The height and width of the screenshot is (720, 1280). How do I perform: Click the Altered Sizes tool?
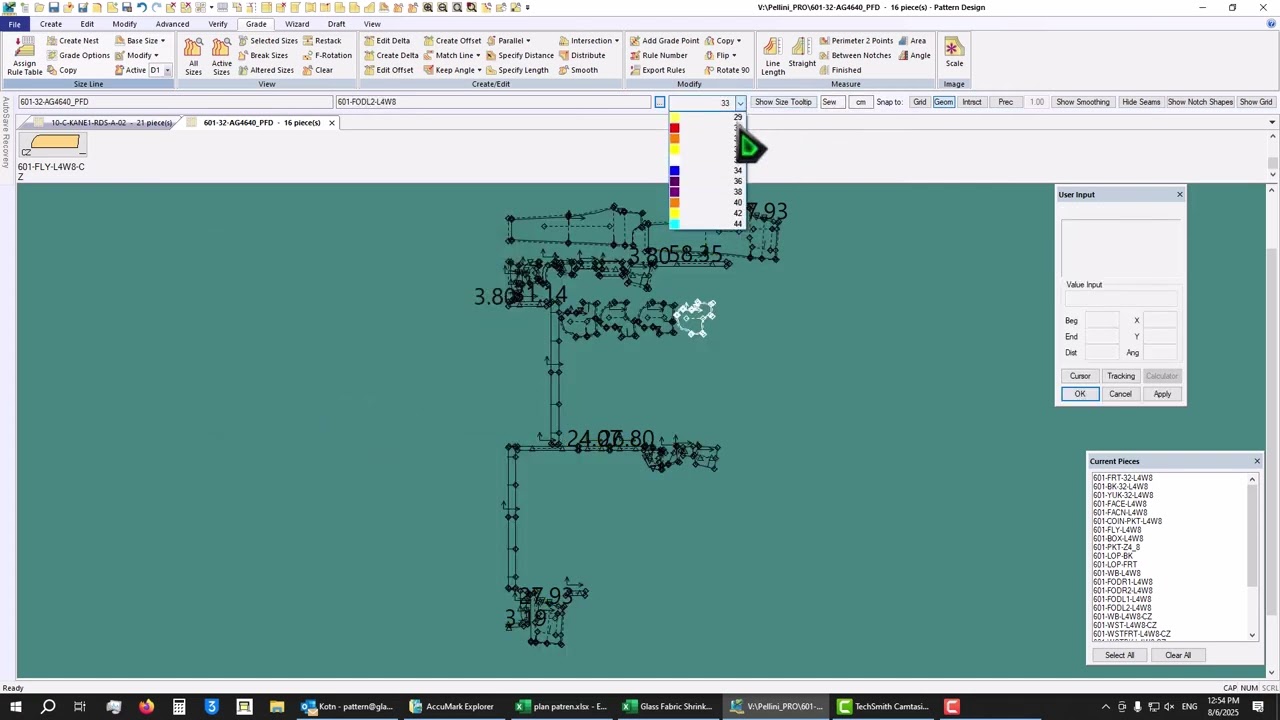[x=265, y=70]
